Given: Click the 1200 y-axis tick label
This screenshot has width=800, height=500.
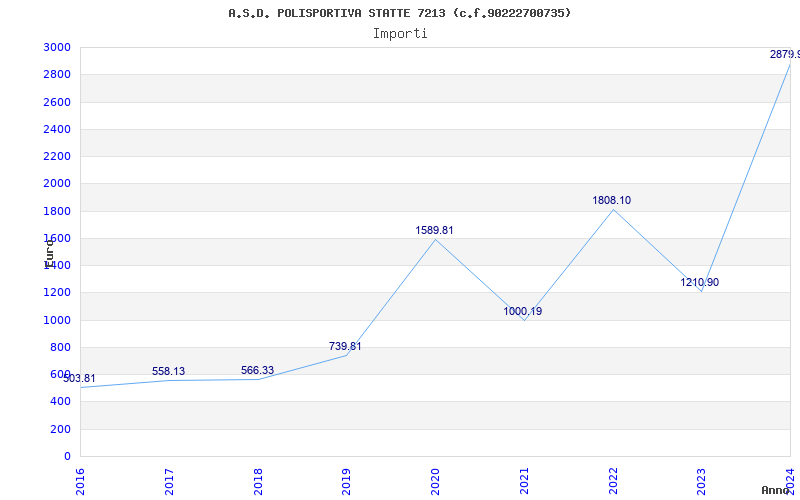Looking at the screenshot, I should (57, 293).
